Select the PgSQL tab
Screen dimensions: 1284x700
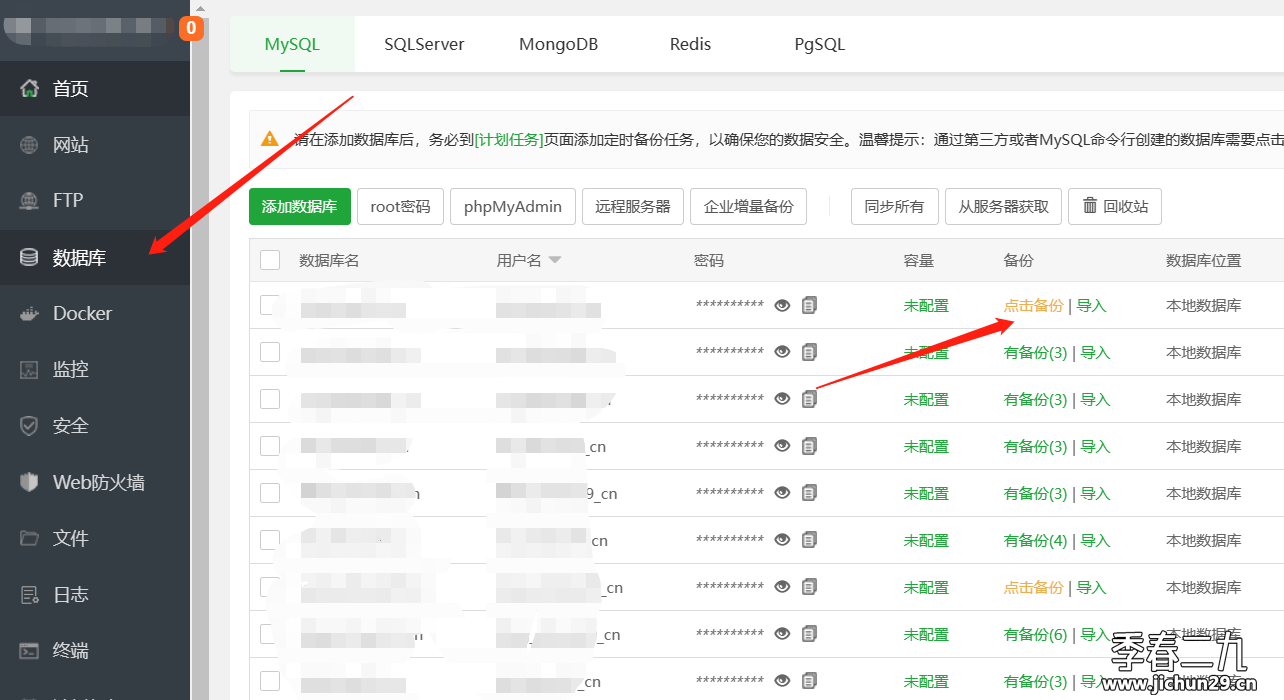point(819,44)
